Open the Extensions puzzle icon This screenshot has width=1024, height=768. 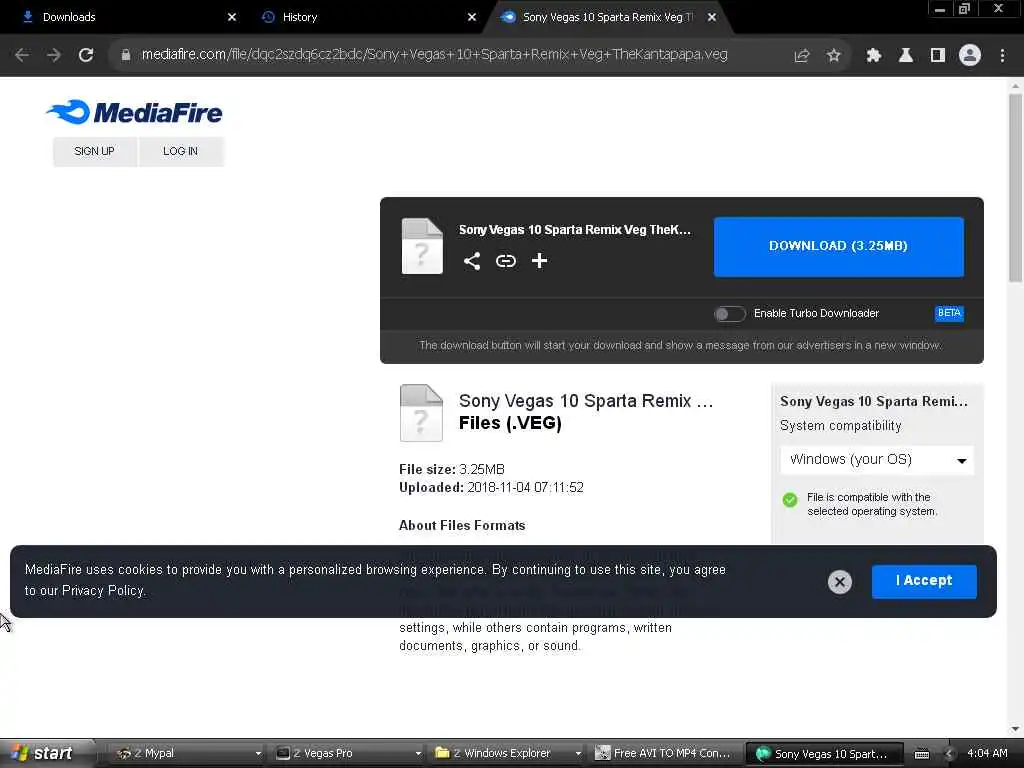pyautogui.click(x=874, y=56)
